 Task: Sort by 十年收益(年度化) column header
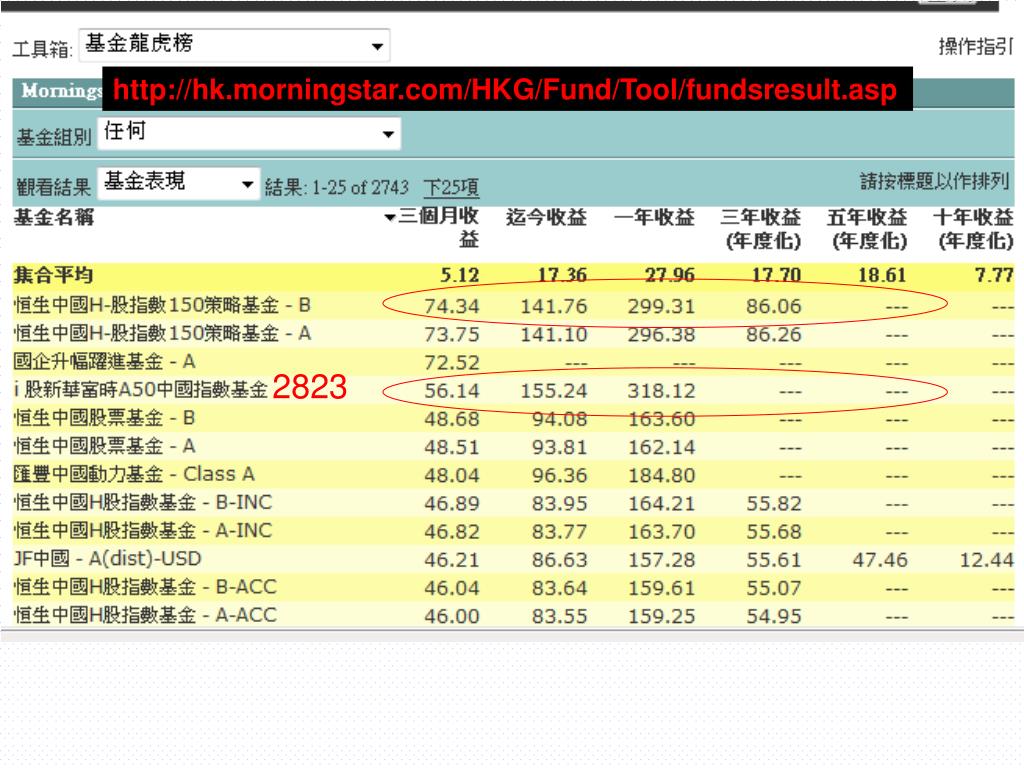974,229
